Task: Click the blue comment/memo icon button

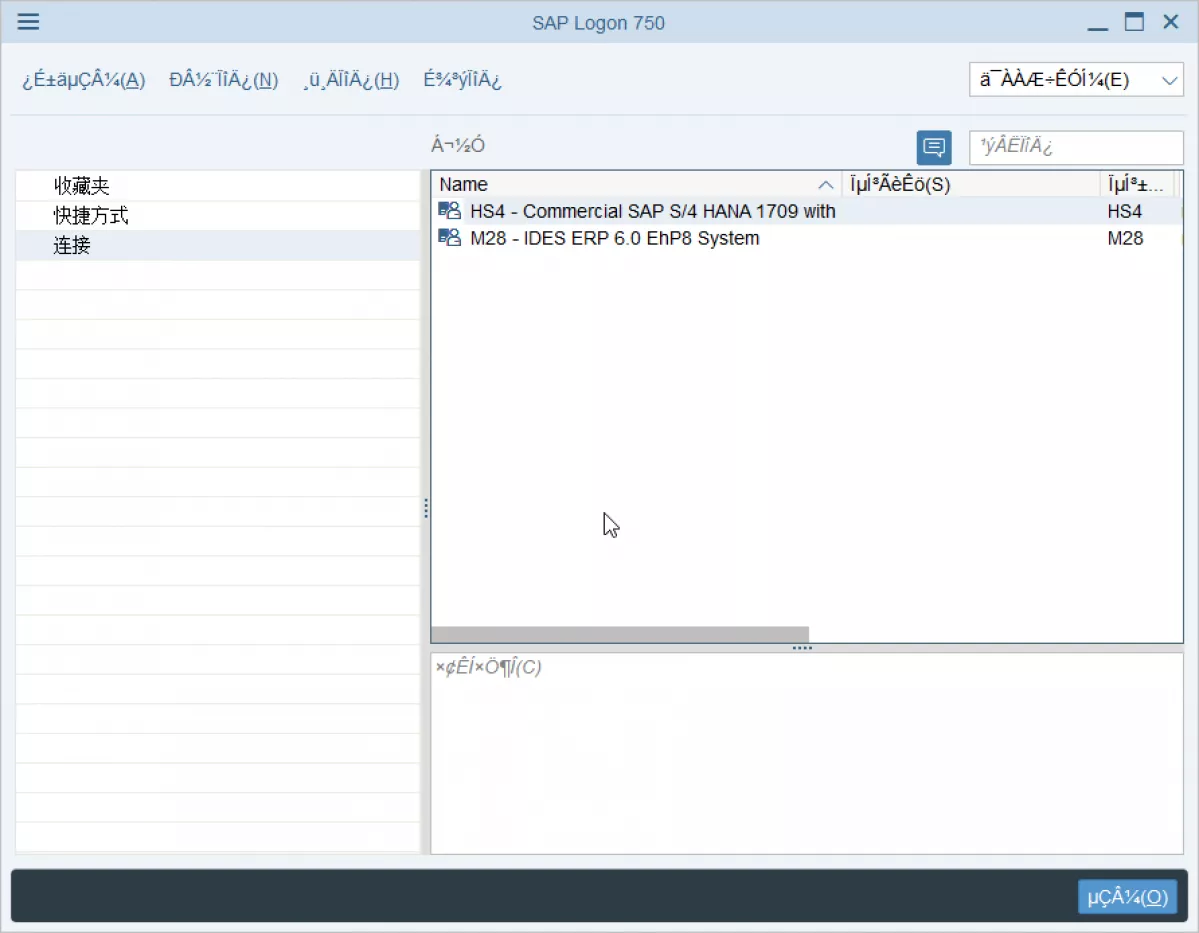Action: click(x=934, y=147)
